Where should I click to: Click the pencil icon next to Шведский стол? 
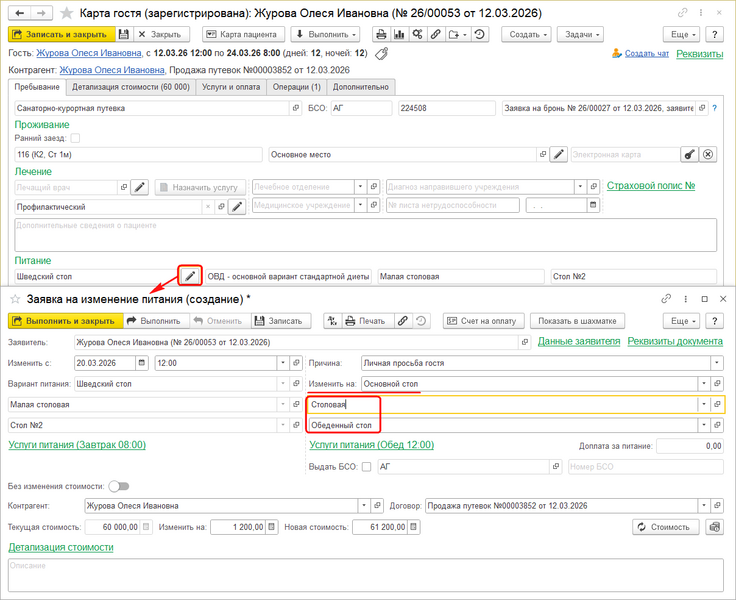[190, 276]
